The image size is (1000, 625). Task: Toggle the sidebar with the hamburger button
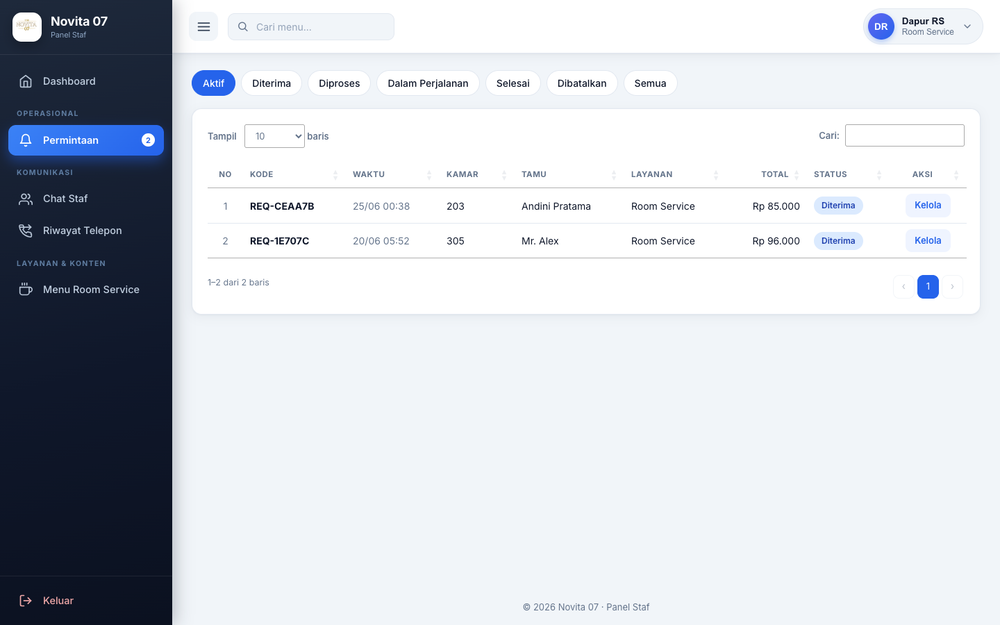click(203, 27)
